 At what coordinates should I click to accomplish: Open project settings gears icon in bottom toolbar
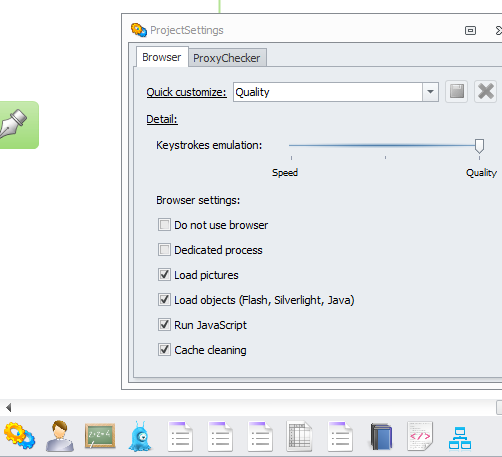(x=19, y=435)
